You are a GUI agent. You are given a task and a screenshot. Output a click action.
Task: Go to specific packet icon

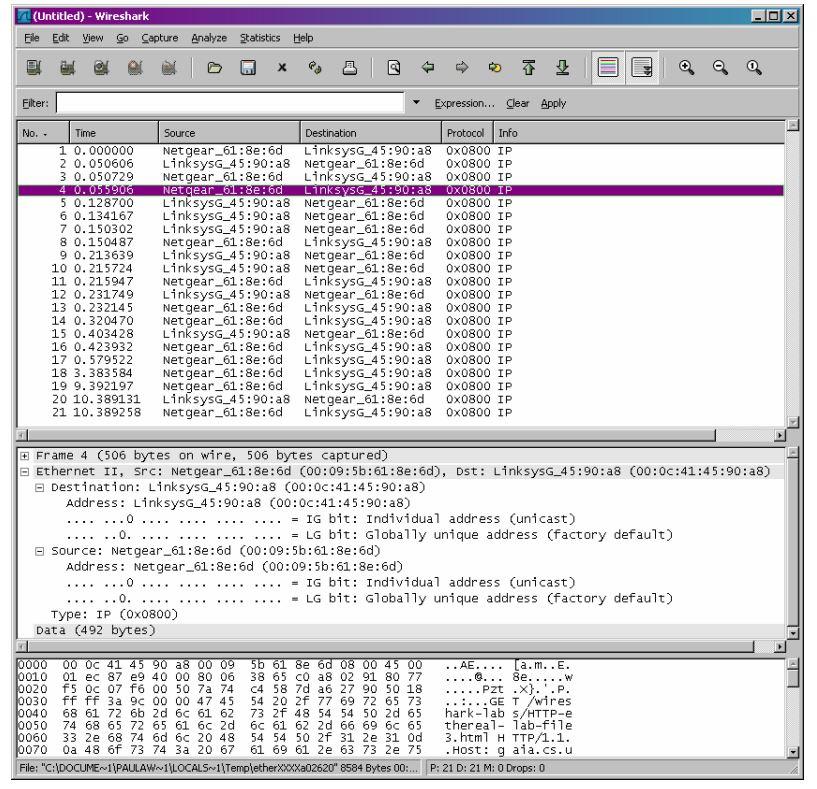(495, 68)
